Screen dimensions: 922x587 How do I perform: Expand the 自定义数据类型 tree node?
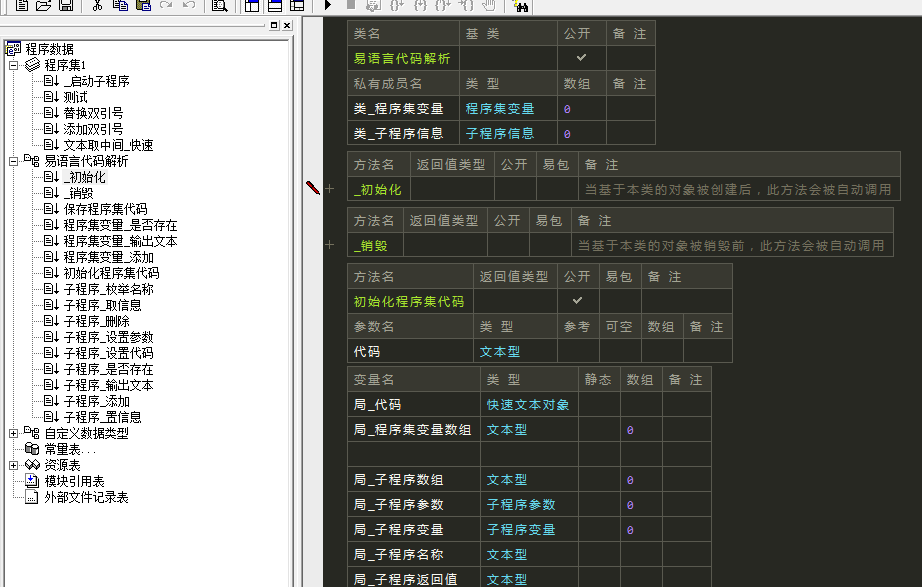[14, 433]
